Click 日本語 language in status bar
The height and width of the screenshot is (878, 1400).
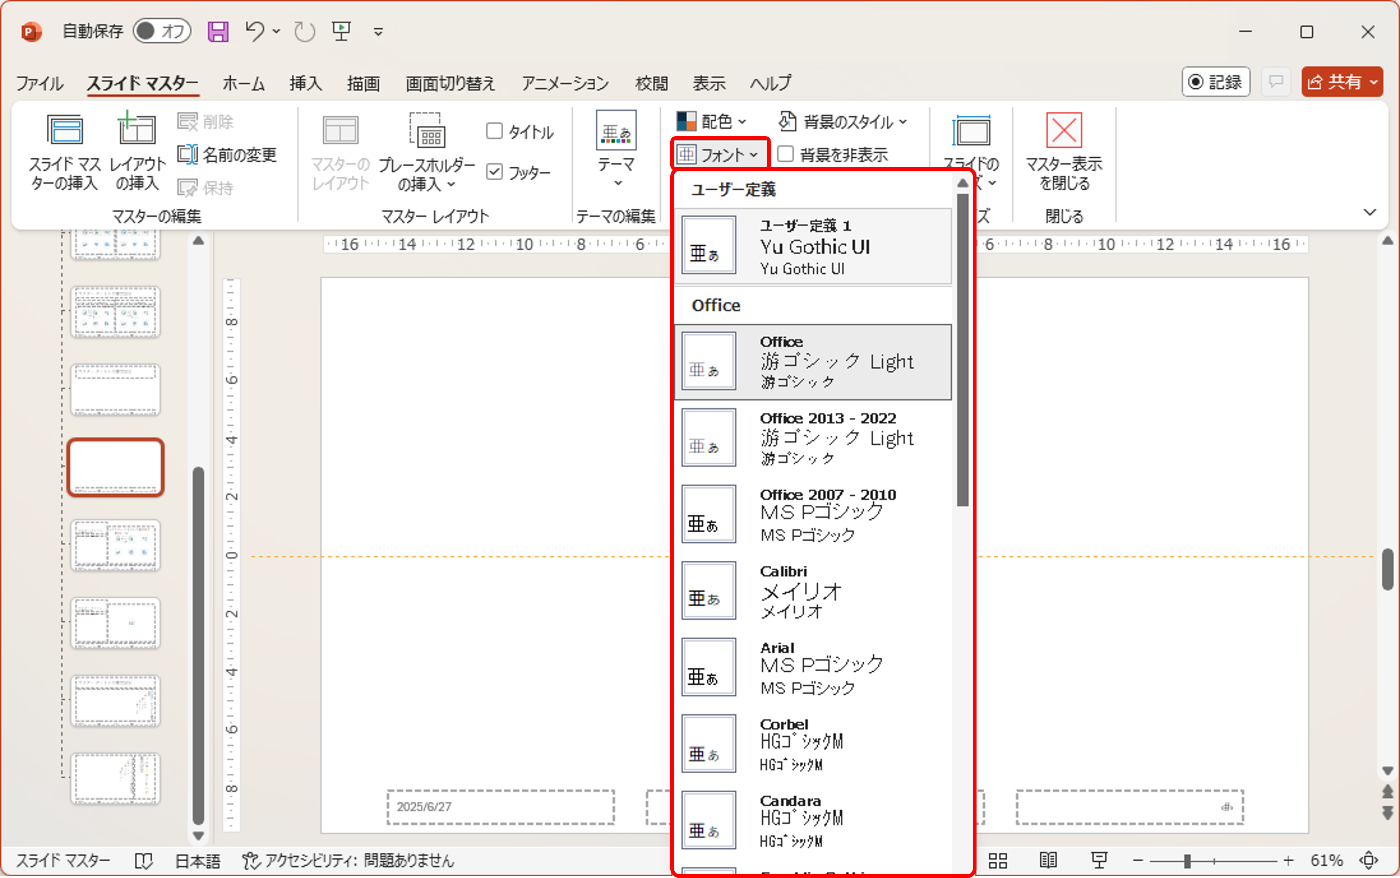coord(198,860)
